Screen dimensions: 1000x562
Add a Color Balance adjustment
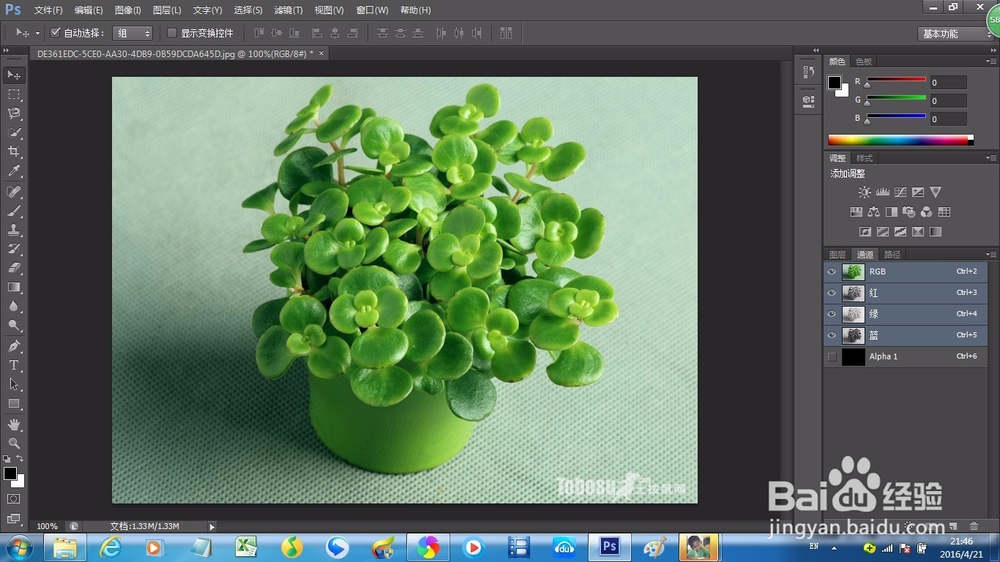tap(873, 212)
